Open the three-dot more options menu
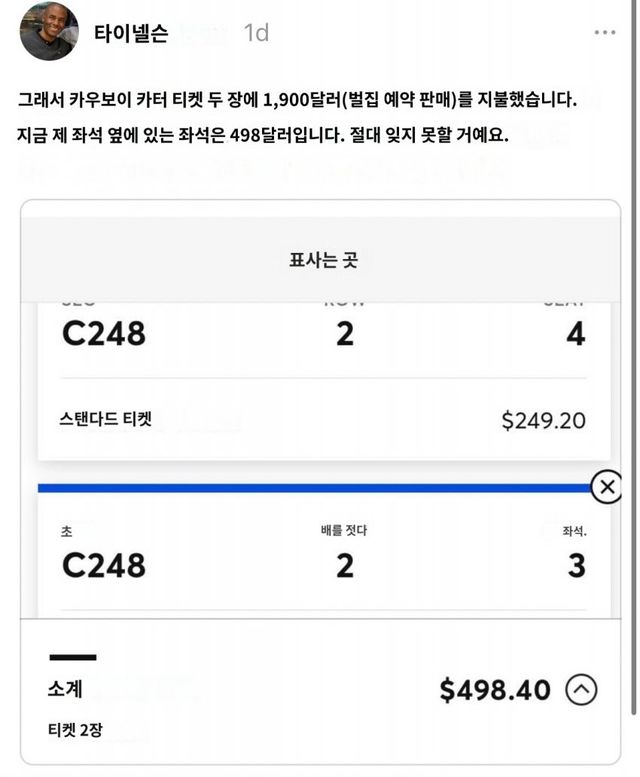The image size is (640, 777). pyautogui.click(x=605, y=33)
